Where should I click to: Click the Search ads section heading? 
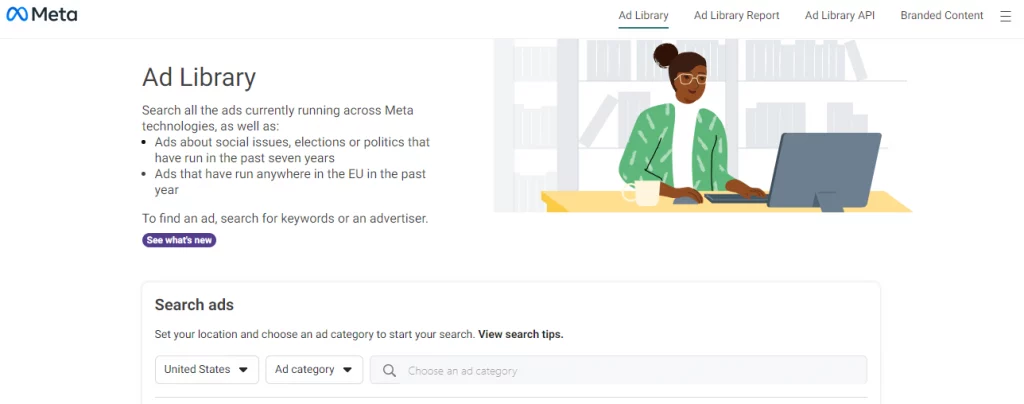point(194,305)
